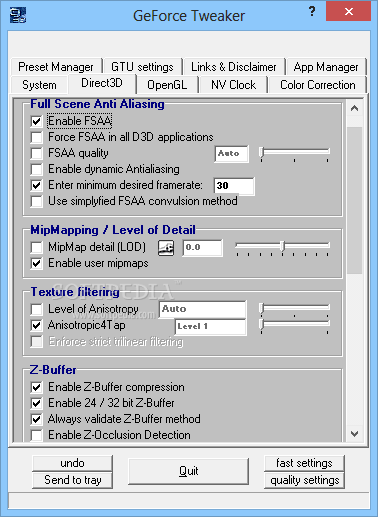378x517 pixels.
Task: Open the Preset Manager tab
Action: pyautogui.click(x=56, y=67)
